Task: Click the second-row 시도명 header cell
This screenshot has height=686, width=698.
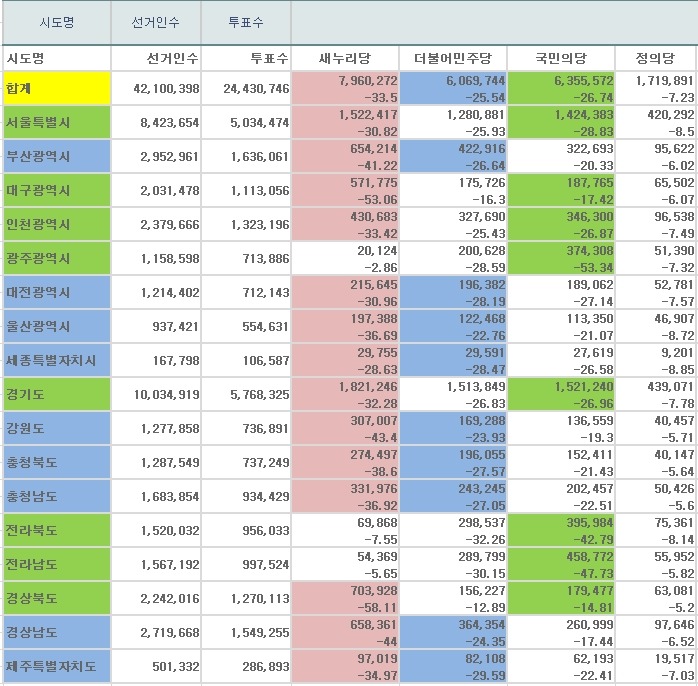Action: tap(57, 58)
